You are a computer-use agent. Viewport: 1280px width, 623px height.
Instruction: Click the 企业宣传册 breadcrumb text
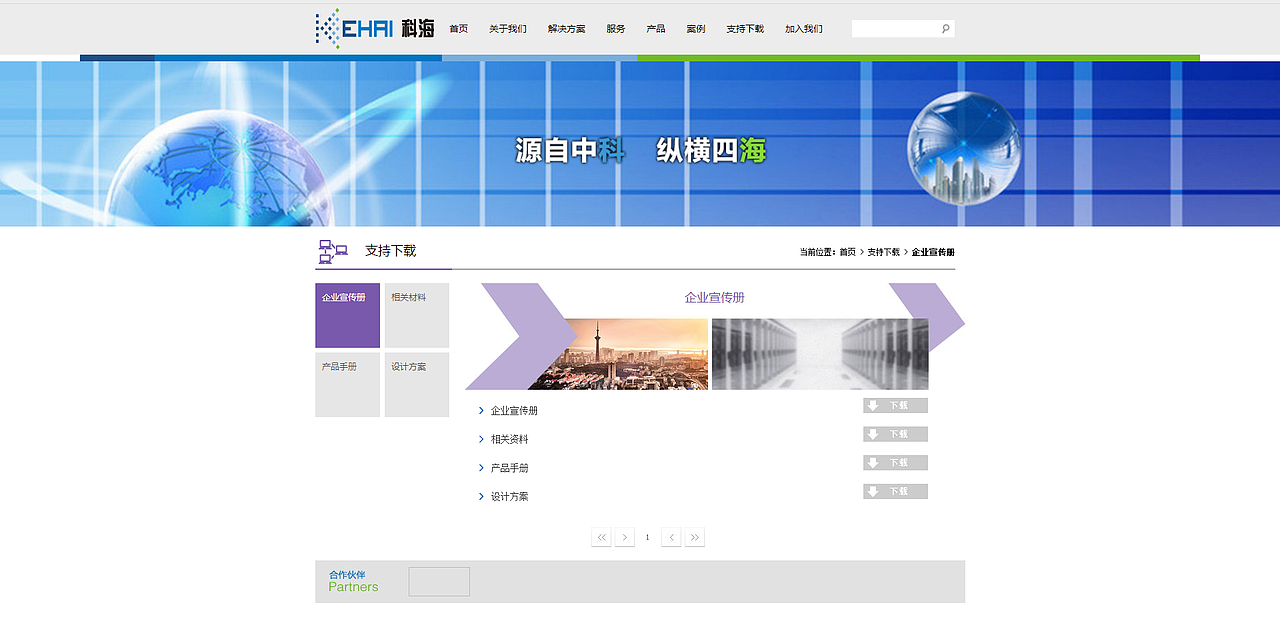coord(933,252)
